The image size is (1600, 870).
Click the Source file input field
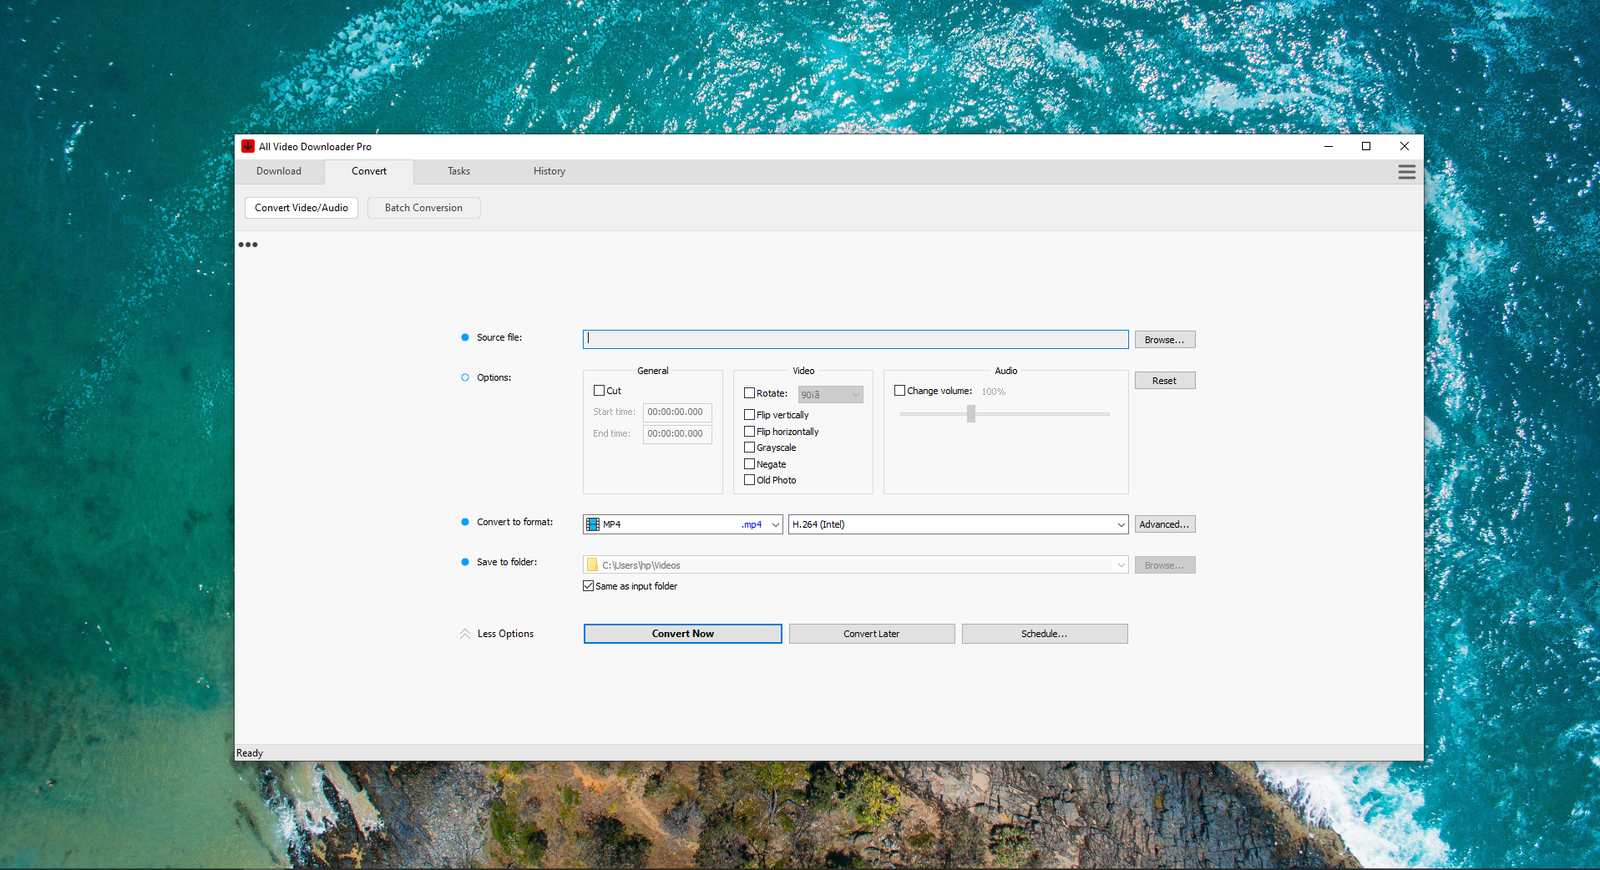click(855, 339)
